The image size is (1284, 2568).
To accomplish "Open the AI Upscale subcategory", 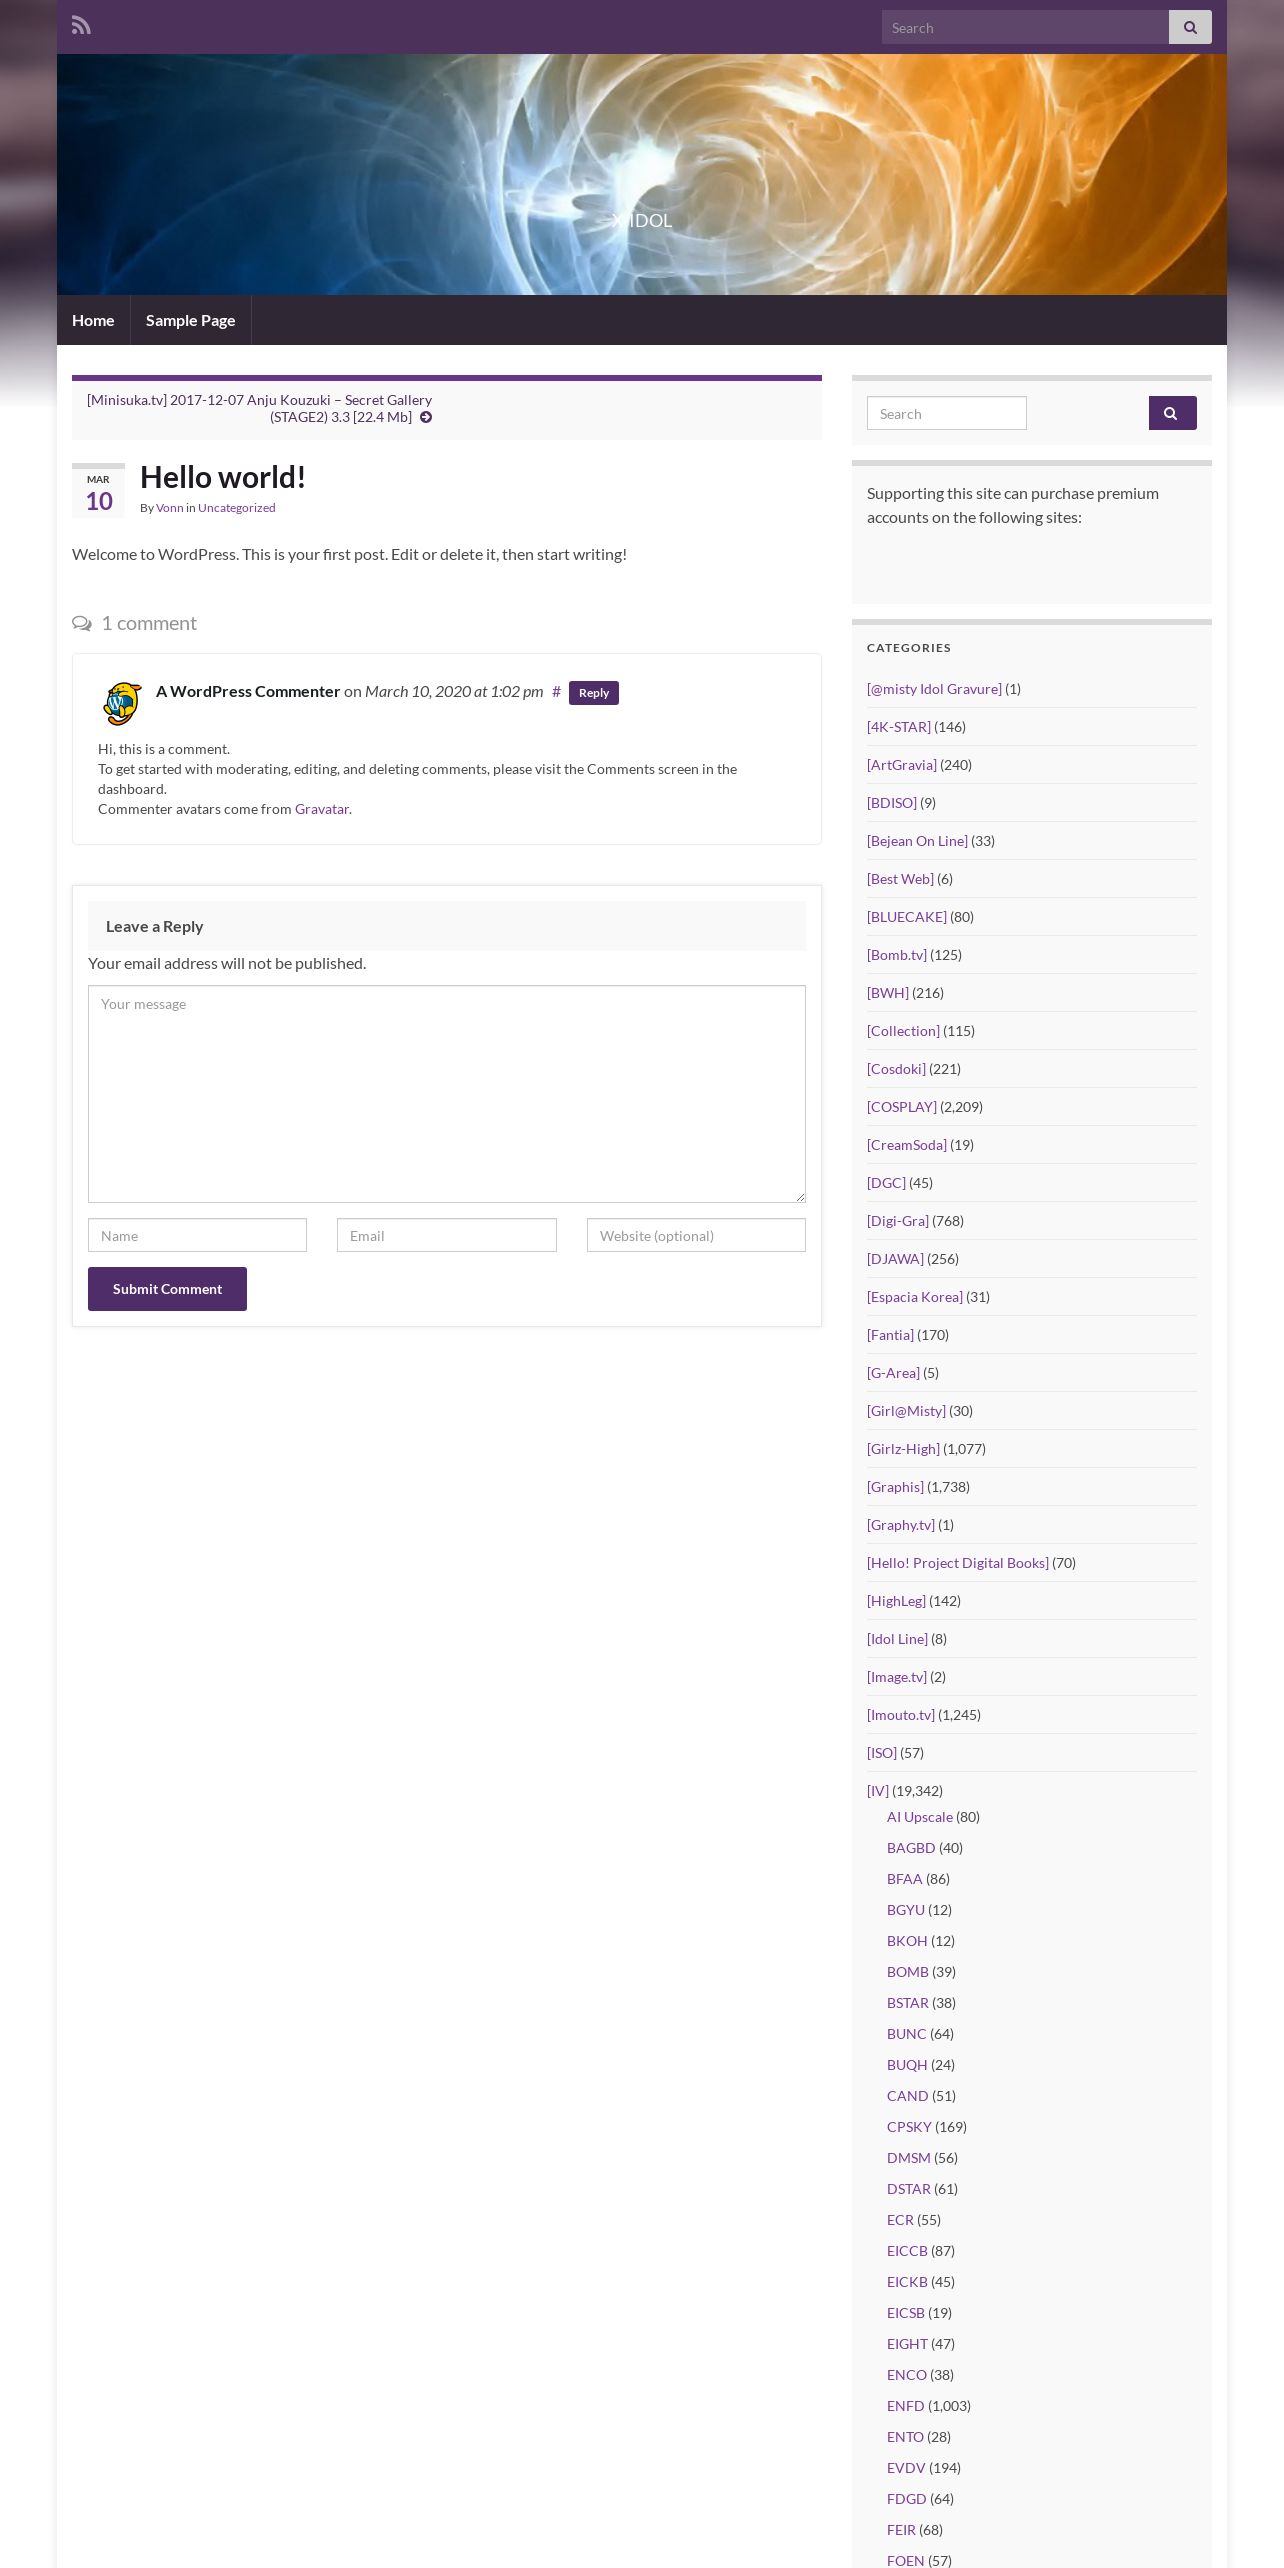I will 919,1817.
